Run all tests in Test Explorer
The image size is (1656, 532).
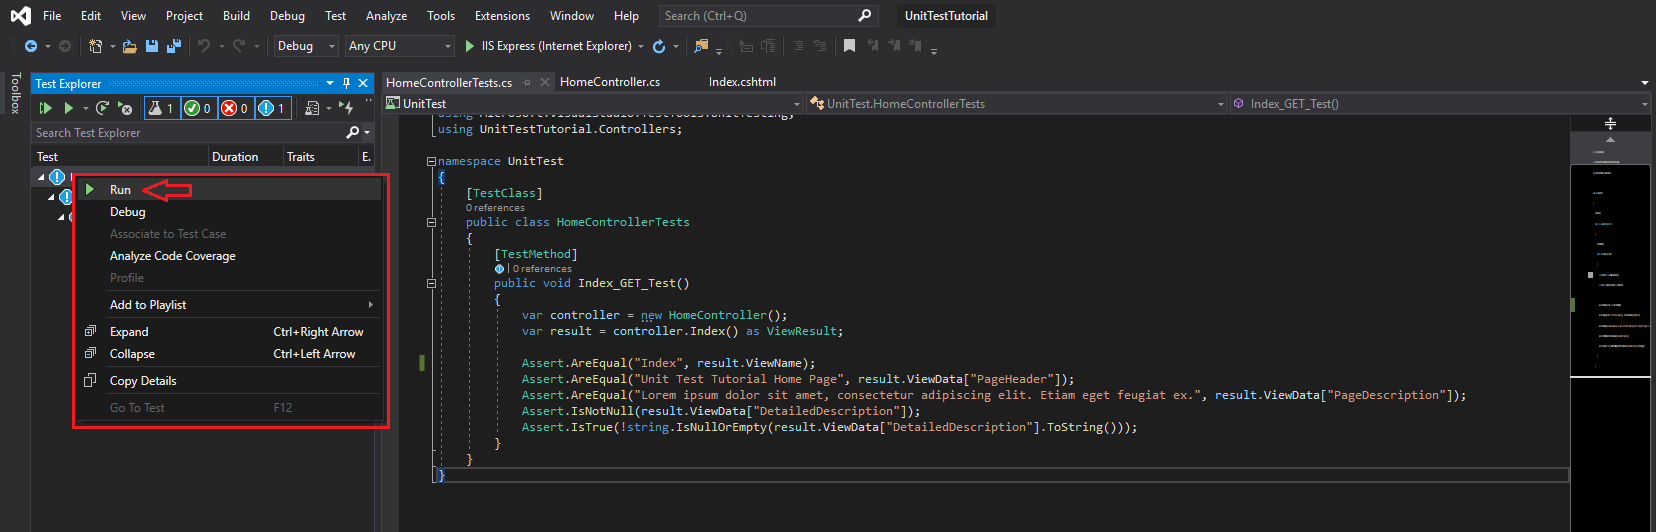[45, 108]
